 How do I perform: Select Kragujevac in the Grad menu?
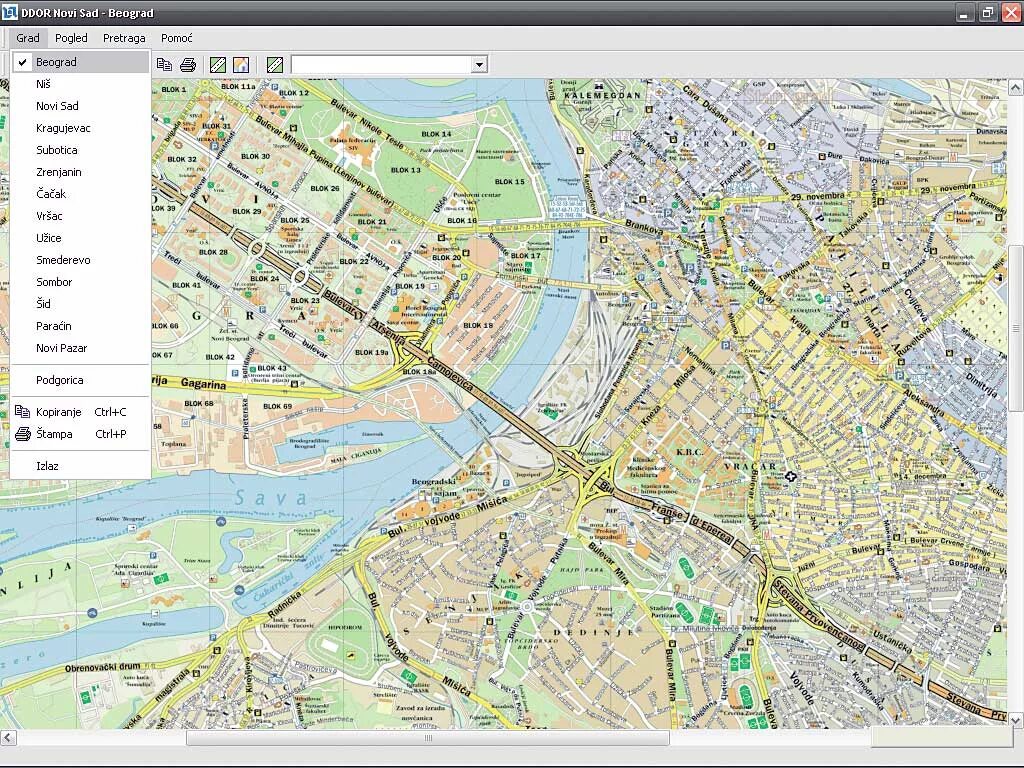[x=80, y=128]
